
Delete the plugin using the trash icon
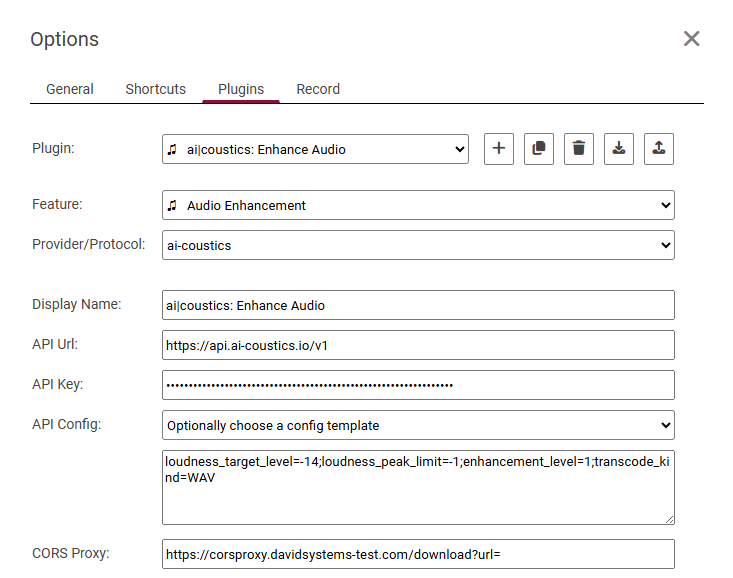[579, 149]
